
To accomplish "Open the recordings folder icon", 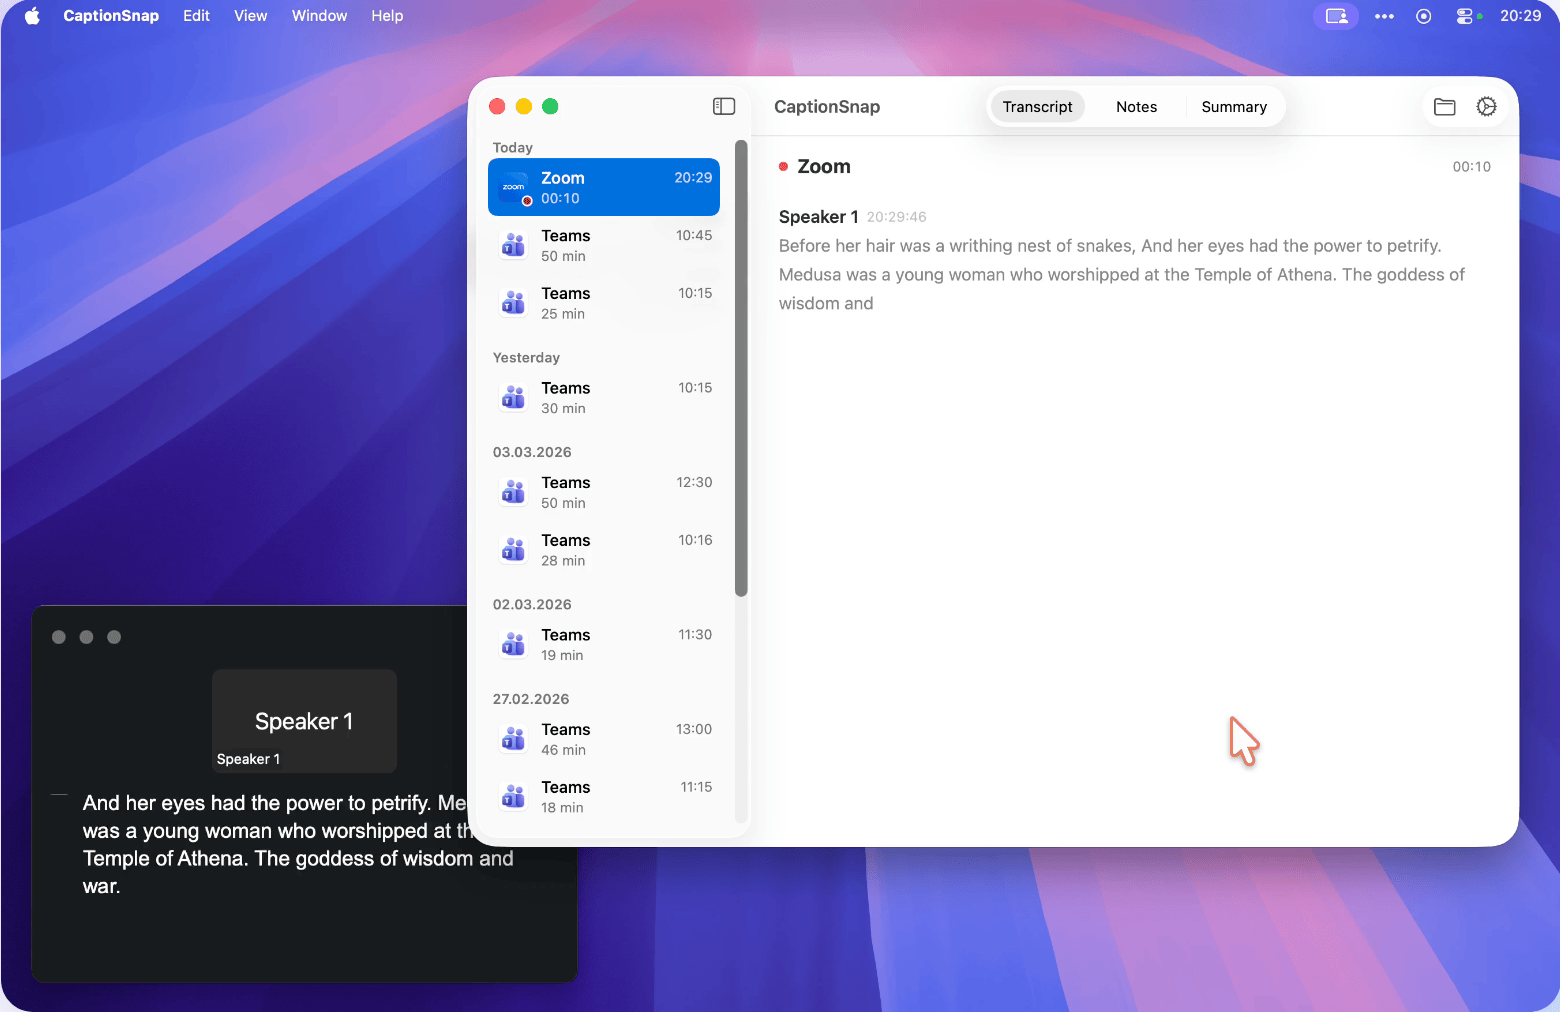I will [x=1444, y=106].
